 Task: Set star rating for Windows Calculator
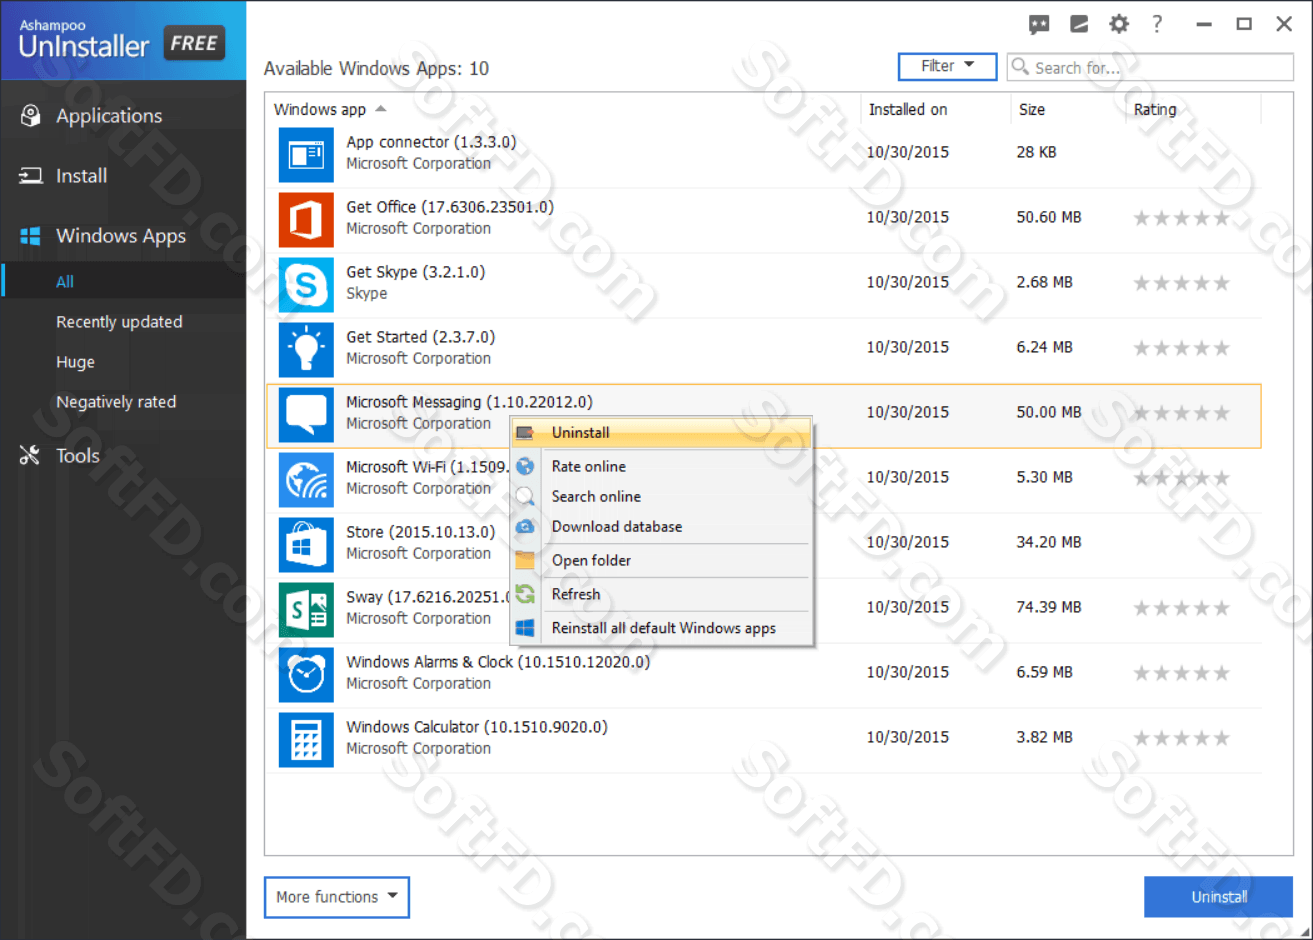pos(1181,738)
